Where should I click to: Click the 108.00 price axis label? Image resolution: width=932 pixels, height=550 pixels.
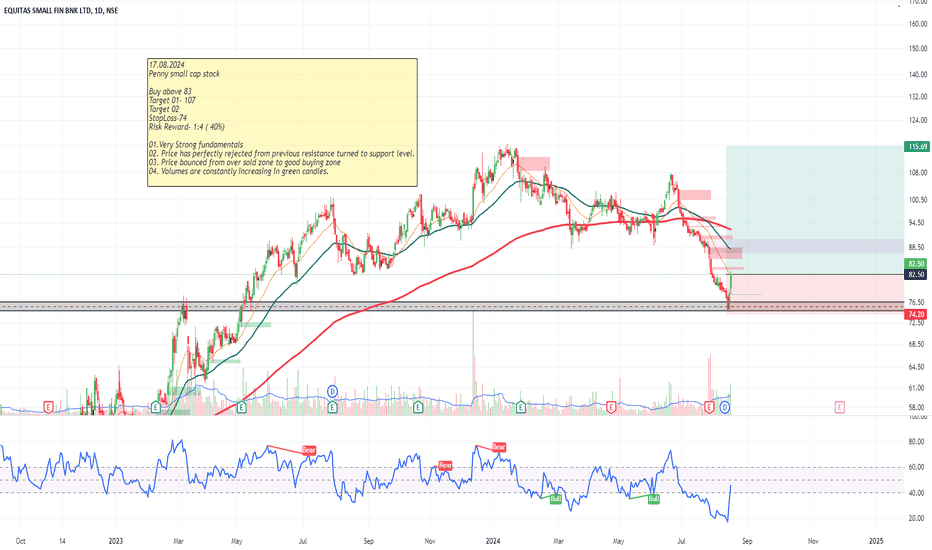[918, 173]
